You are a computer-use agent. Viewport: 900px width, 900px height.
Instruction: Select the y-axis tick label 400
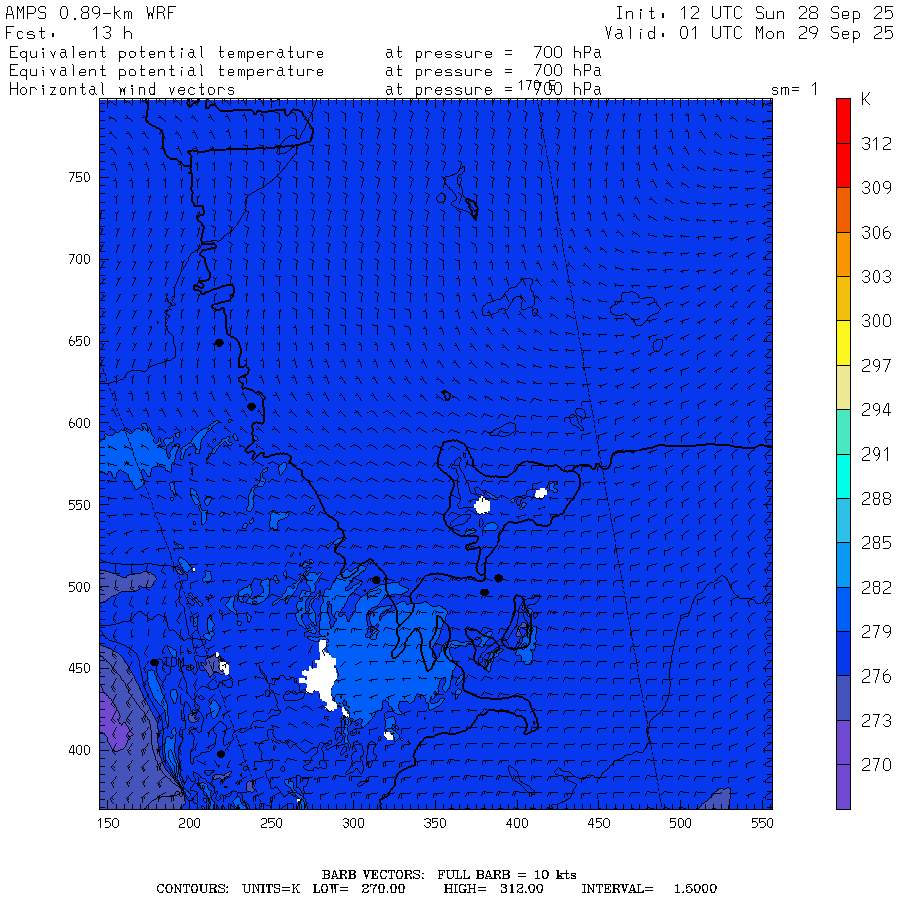[79, 750]
